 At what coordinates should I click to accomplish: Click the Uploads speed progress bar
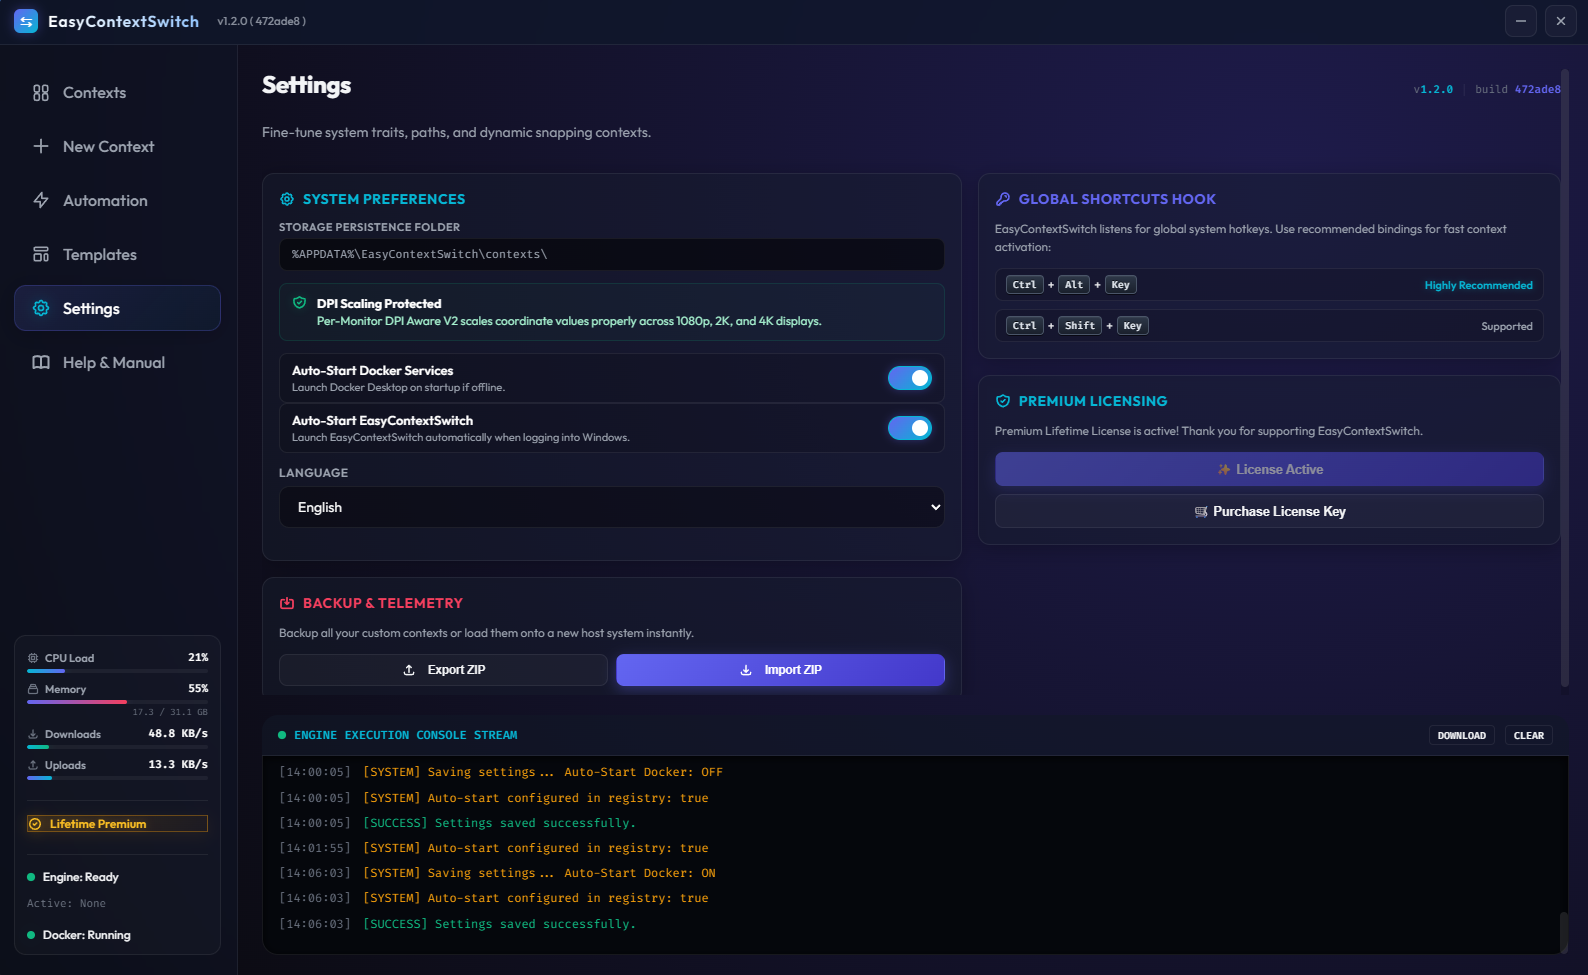[117, 778]
